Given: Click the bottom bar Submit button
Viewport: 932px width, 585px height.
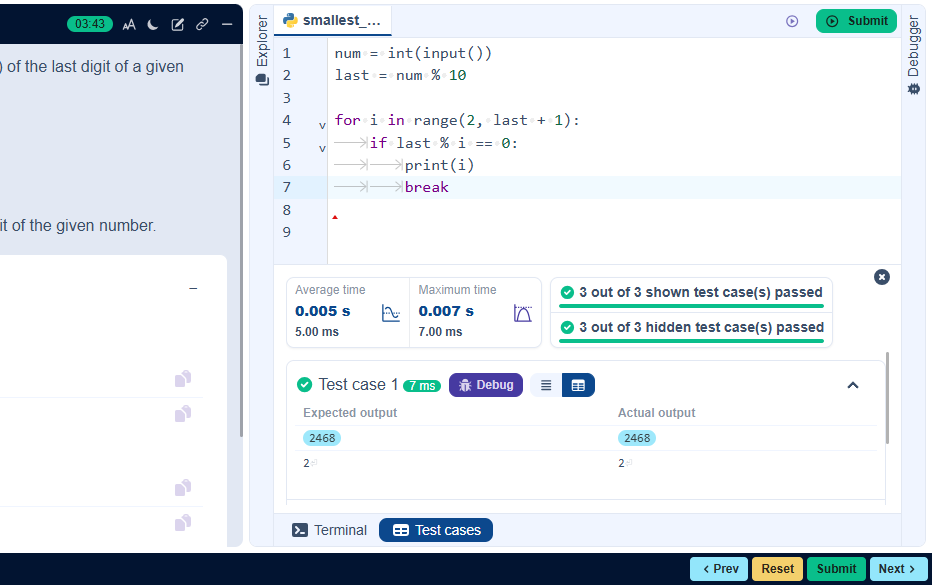Looking at the screenshot, I should click(x=836, y=569).
